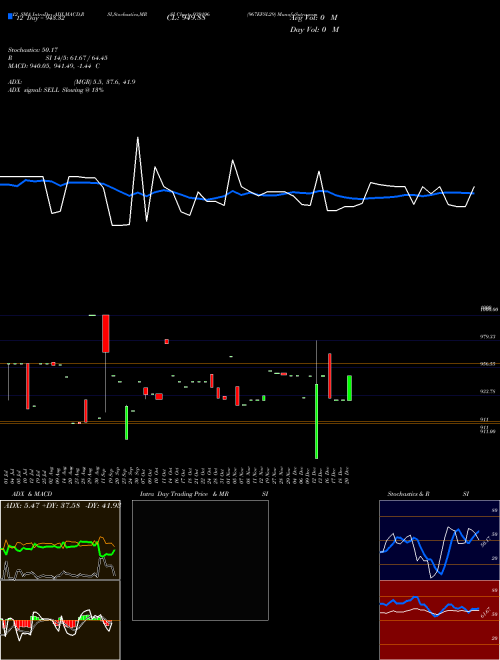Screen dimensions: 500x660
Task: Click the long green candlestick near 12 Dec
Action: tap(316, 421)
